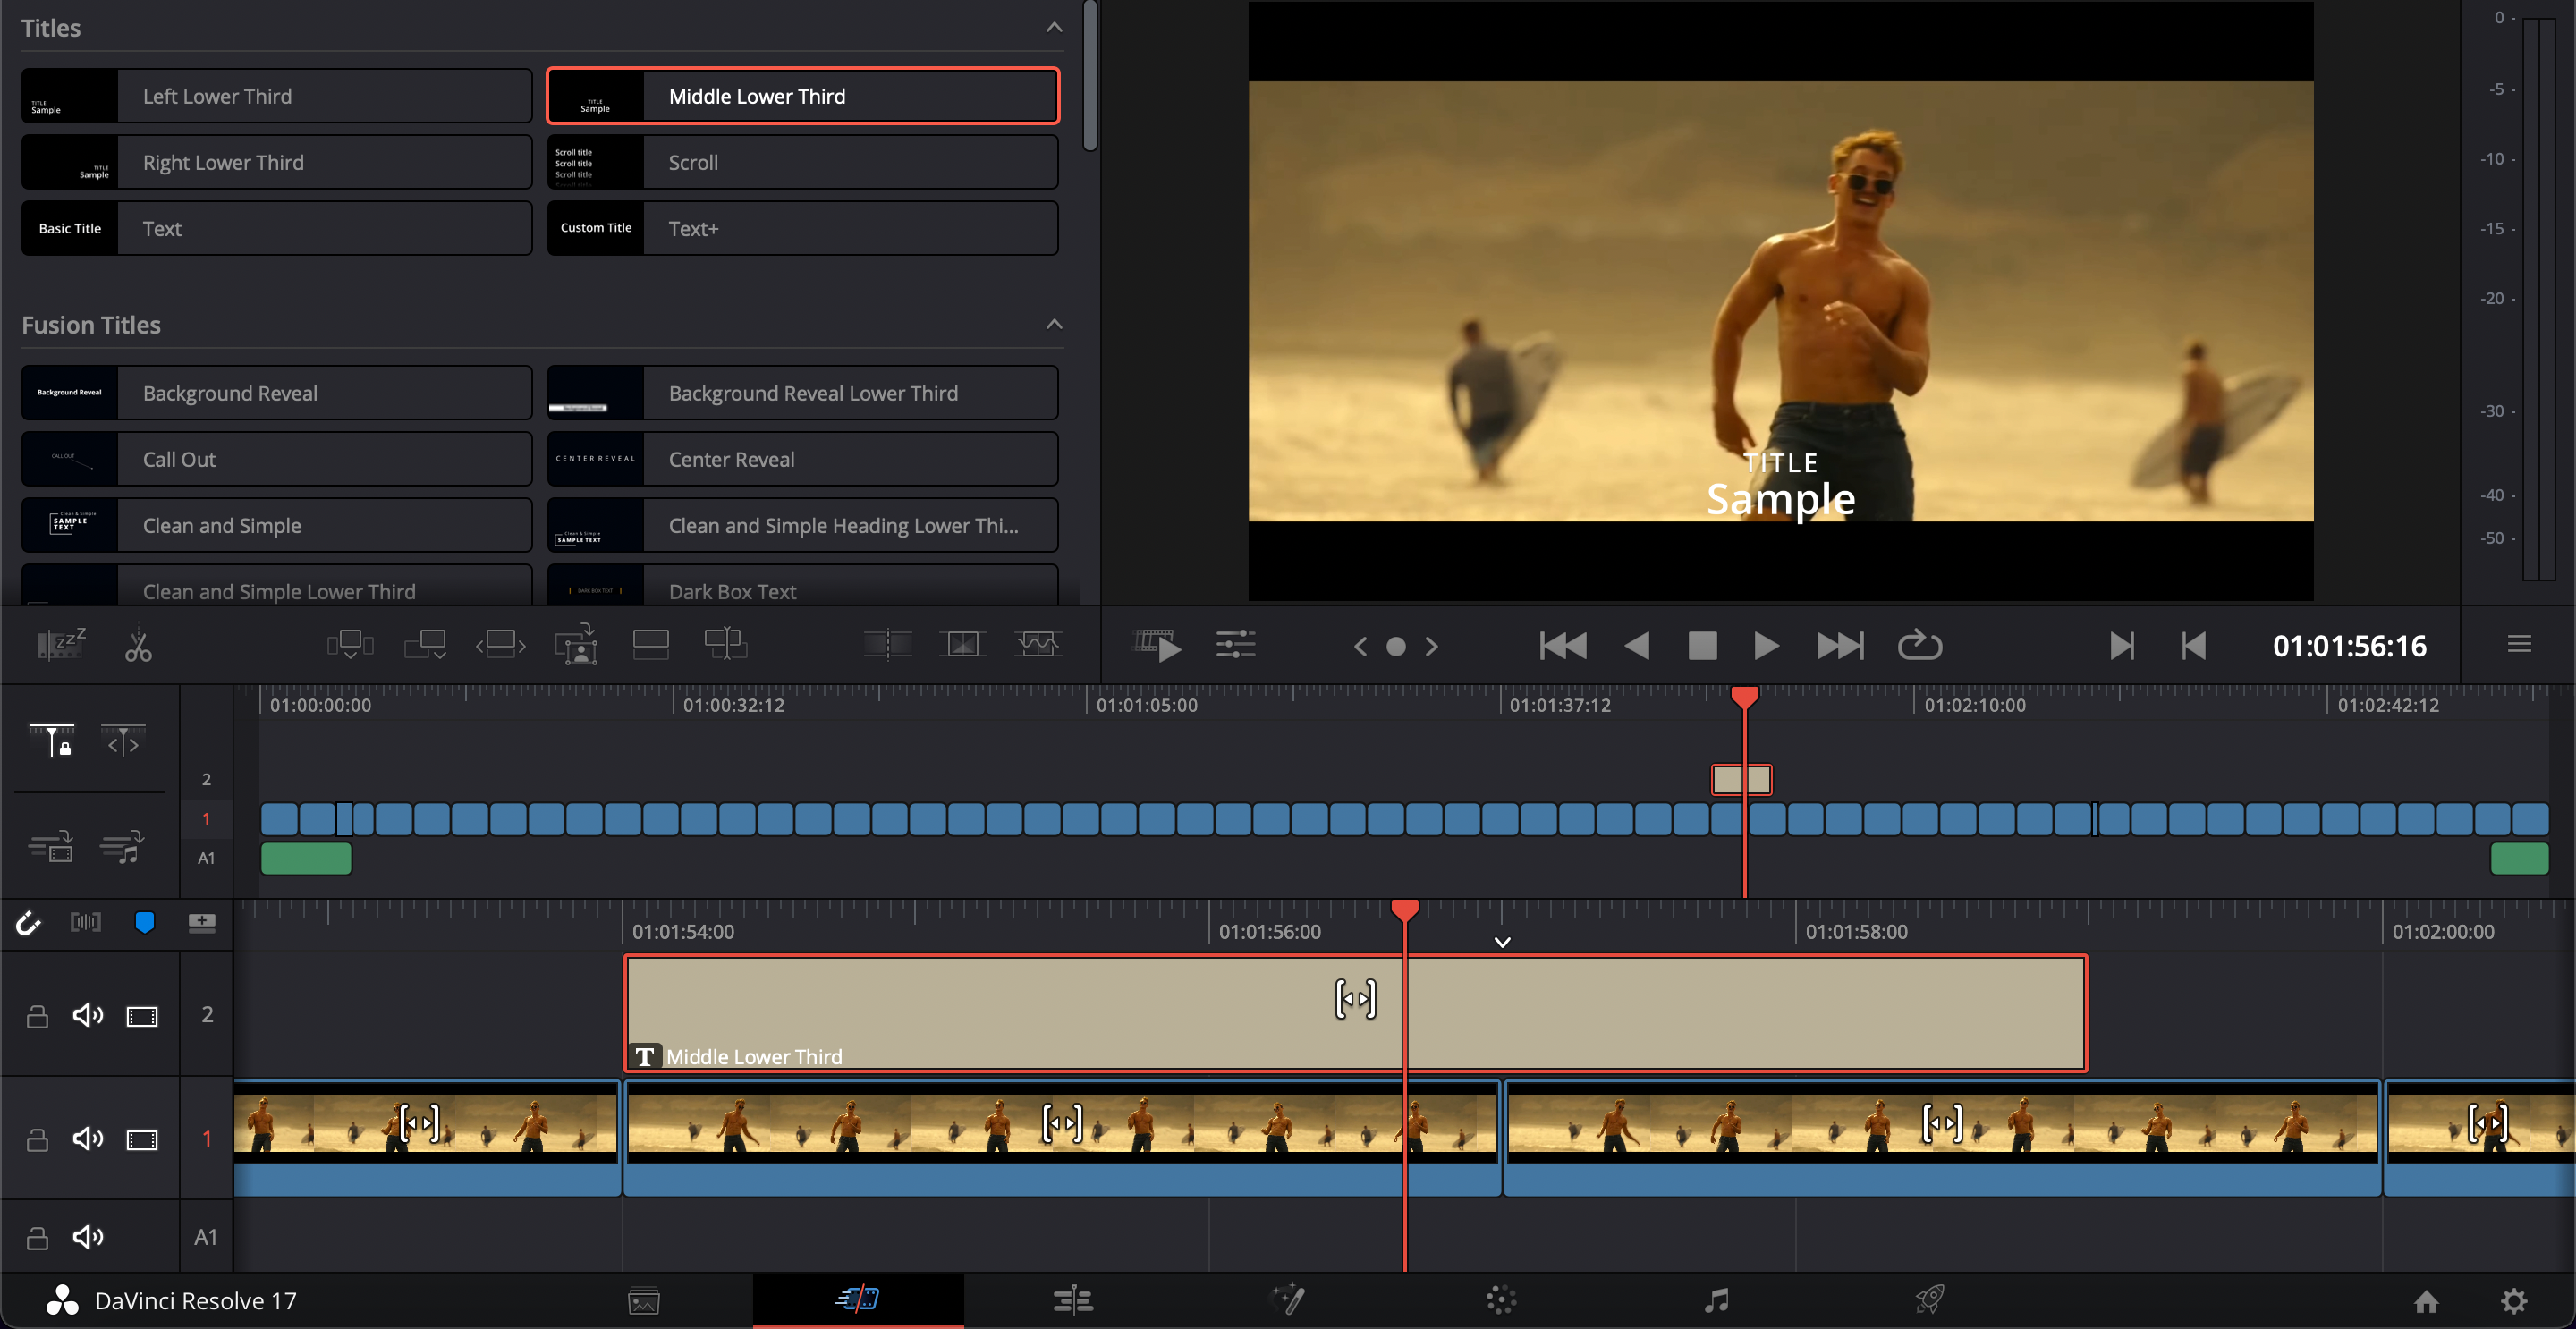Disable video track 2 visibility

(x=142, y=1016)
